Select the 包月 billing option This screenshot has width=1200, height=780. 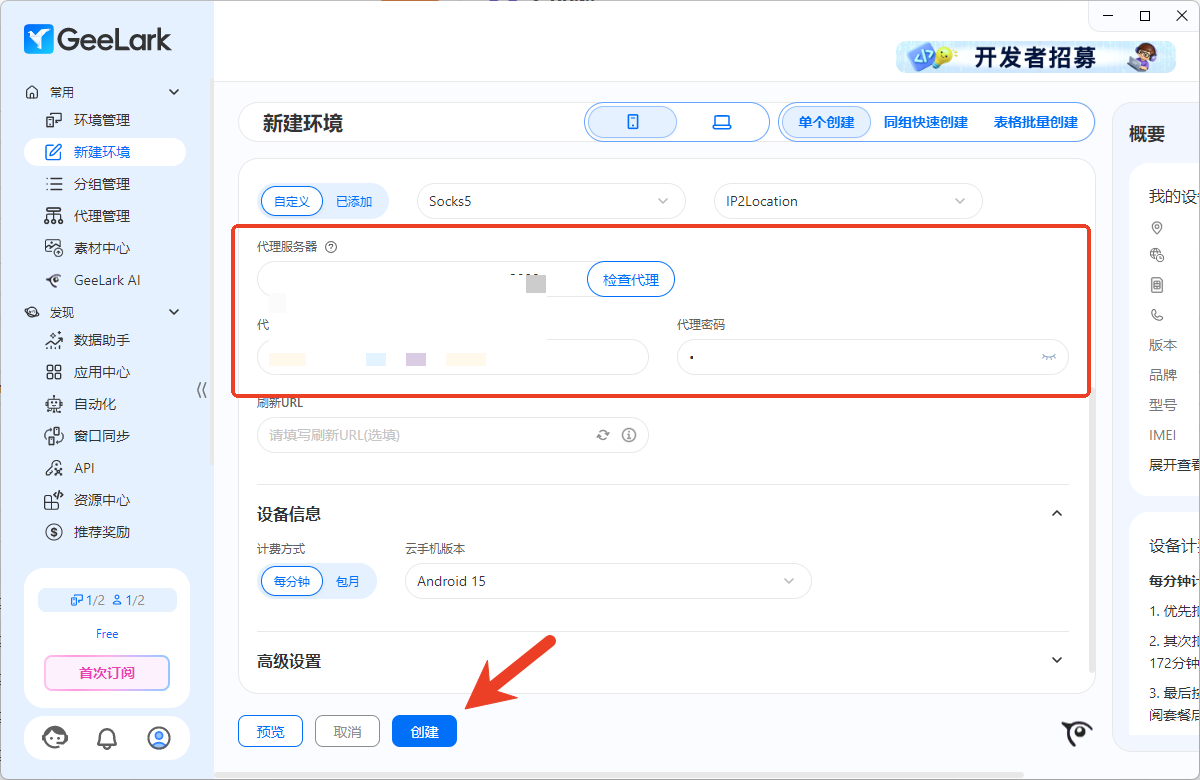click(x=348, y=581)
